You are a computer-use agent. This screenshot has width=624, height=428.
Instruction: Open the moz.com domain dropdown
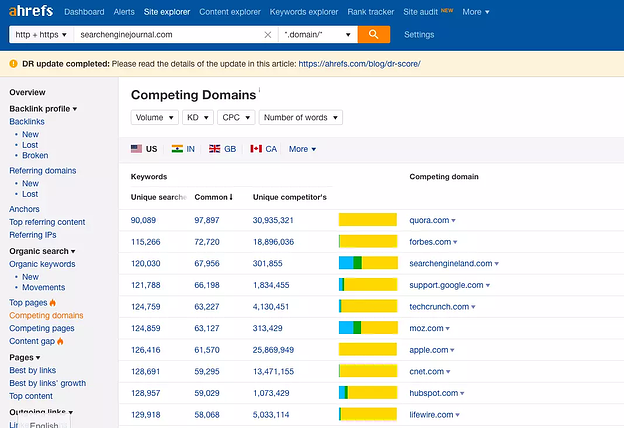tap(448, 328)
